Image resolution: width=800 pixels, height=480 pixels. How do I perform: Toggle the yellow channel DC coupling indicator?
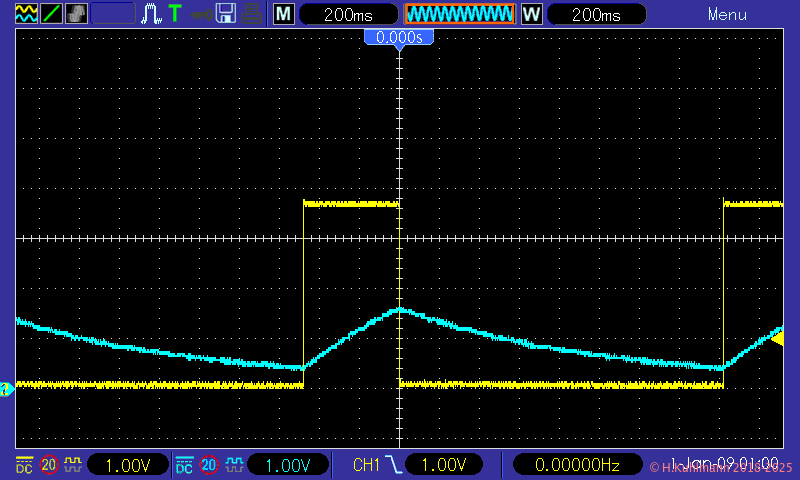pyautogui.click(x=24, y=465)
